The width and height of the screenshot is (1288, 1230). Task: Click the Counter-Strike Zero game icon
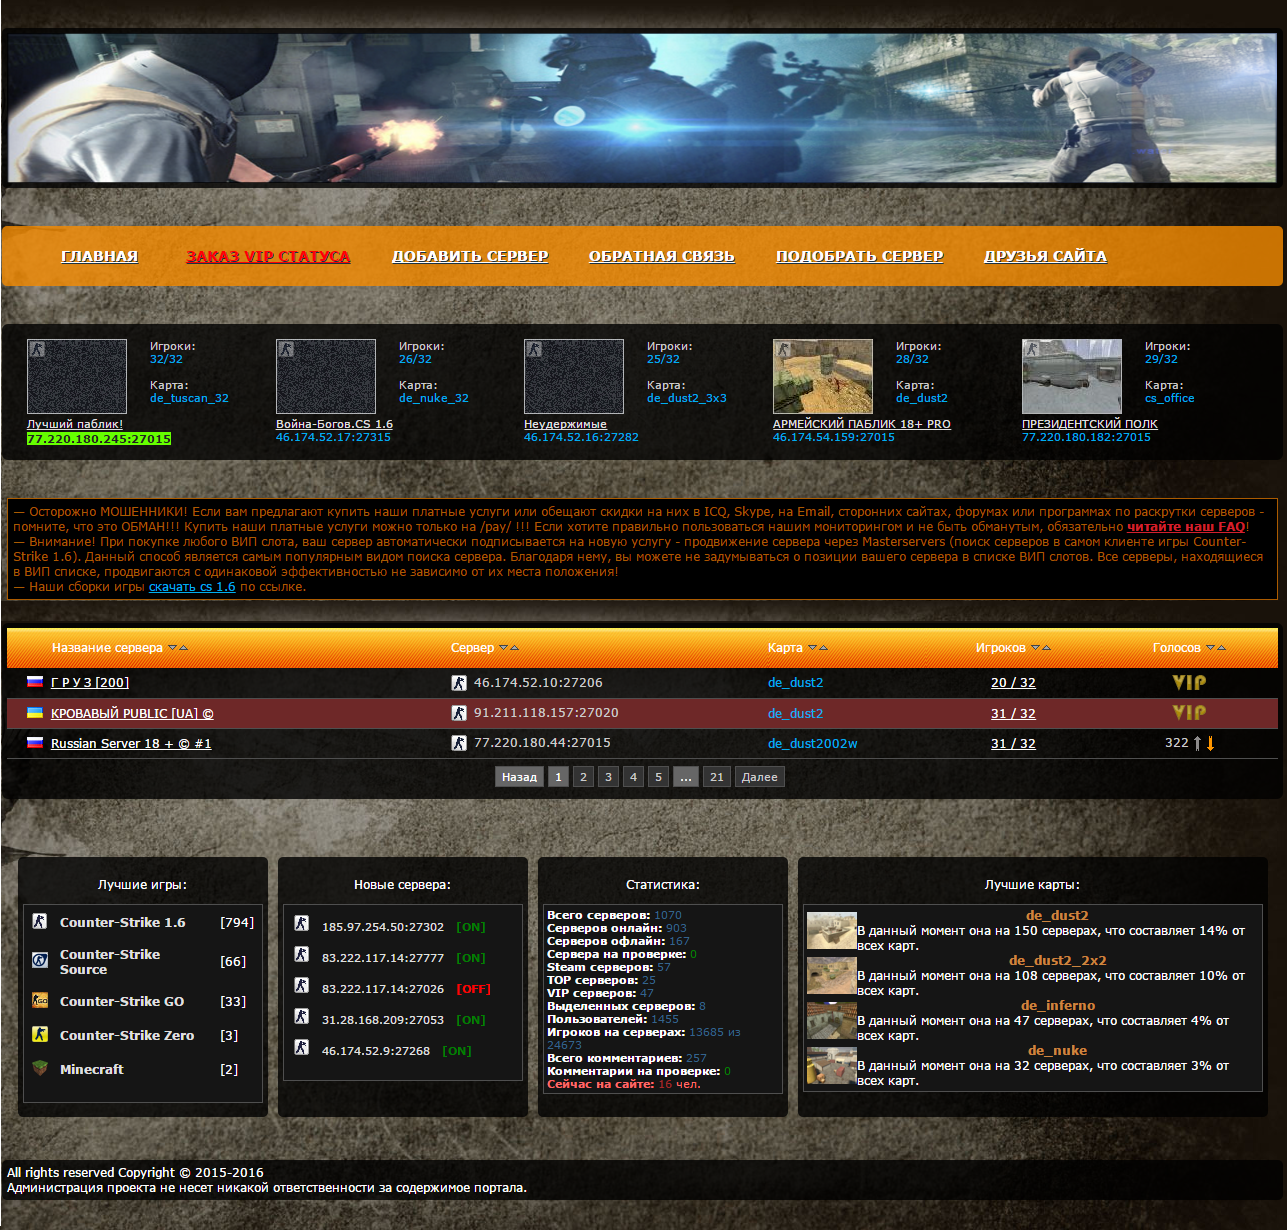(x=40, y=1034)
